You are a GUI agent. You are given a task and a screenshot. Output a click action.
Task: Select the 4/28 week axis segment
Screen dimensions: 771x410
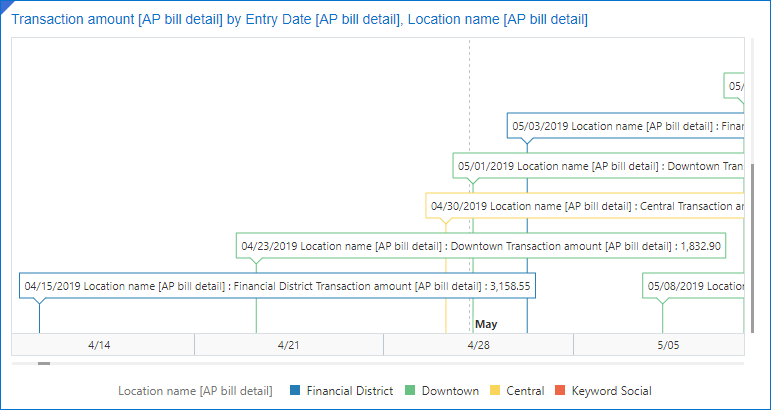[478, 344]
